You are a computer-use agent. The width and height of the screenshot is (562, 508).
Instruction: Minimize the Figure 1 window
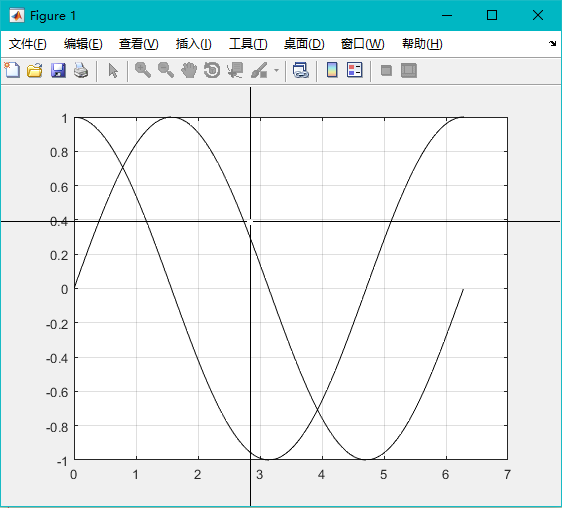(447, 15)
